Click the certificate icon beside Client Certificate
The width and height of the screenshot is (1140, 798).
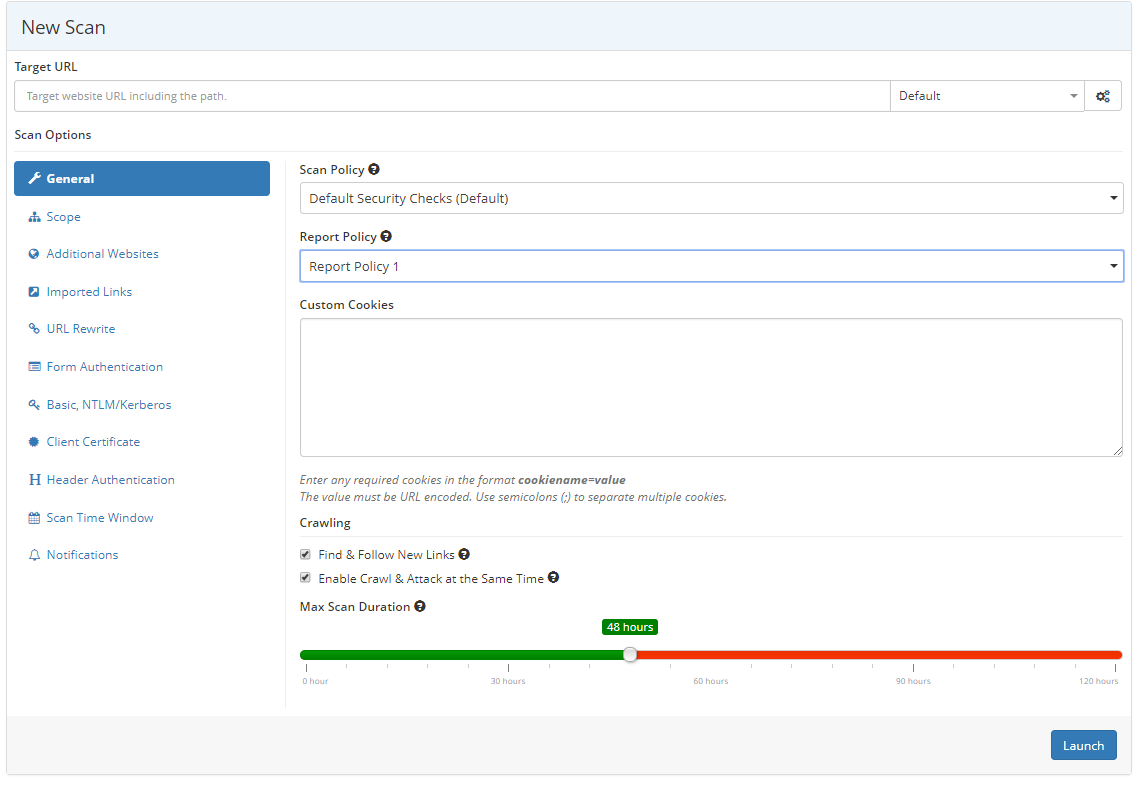pyautogui.click(x=34, y=441)
